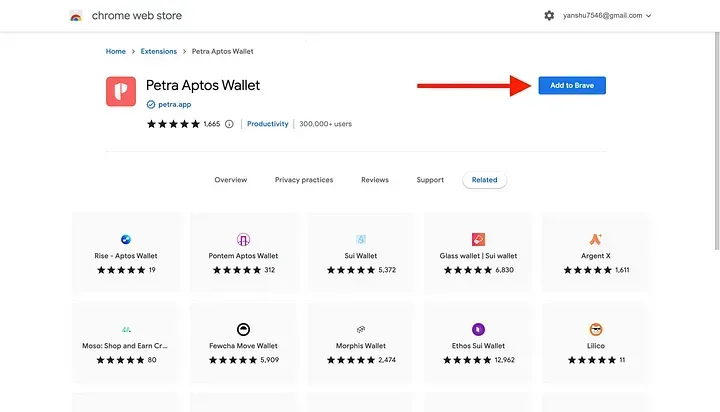Click the rating info icon next to 1,665

tap(229, 124)
